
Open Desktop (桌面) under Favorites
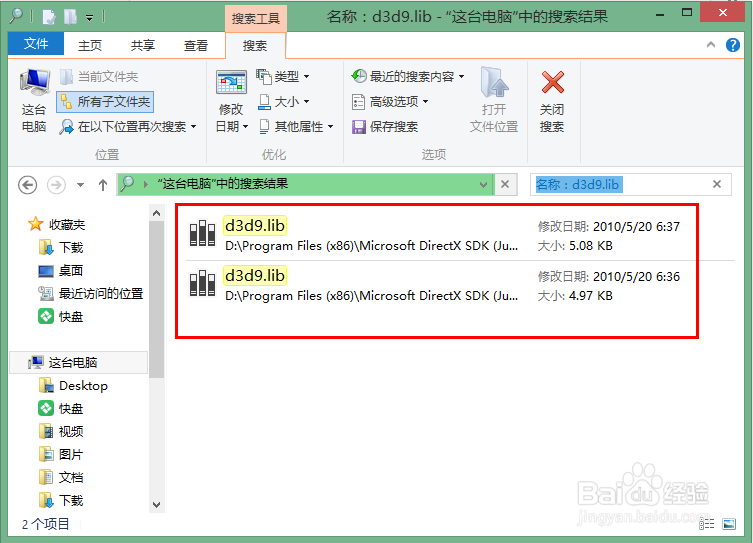point(61,270)
